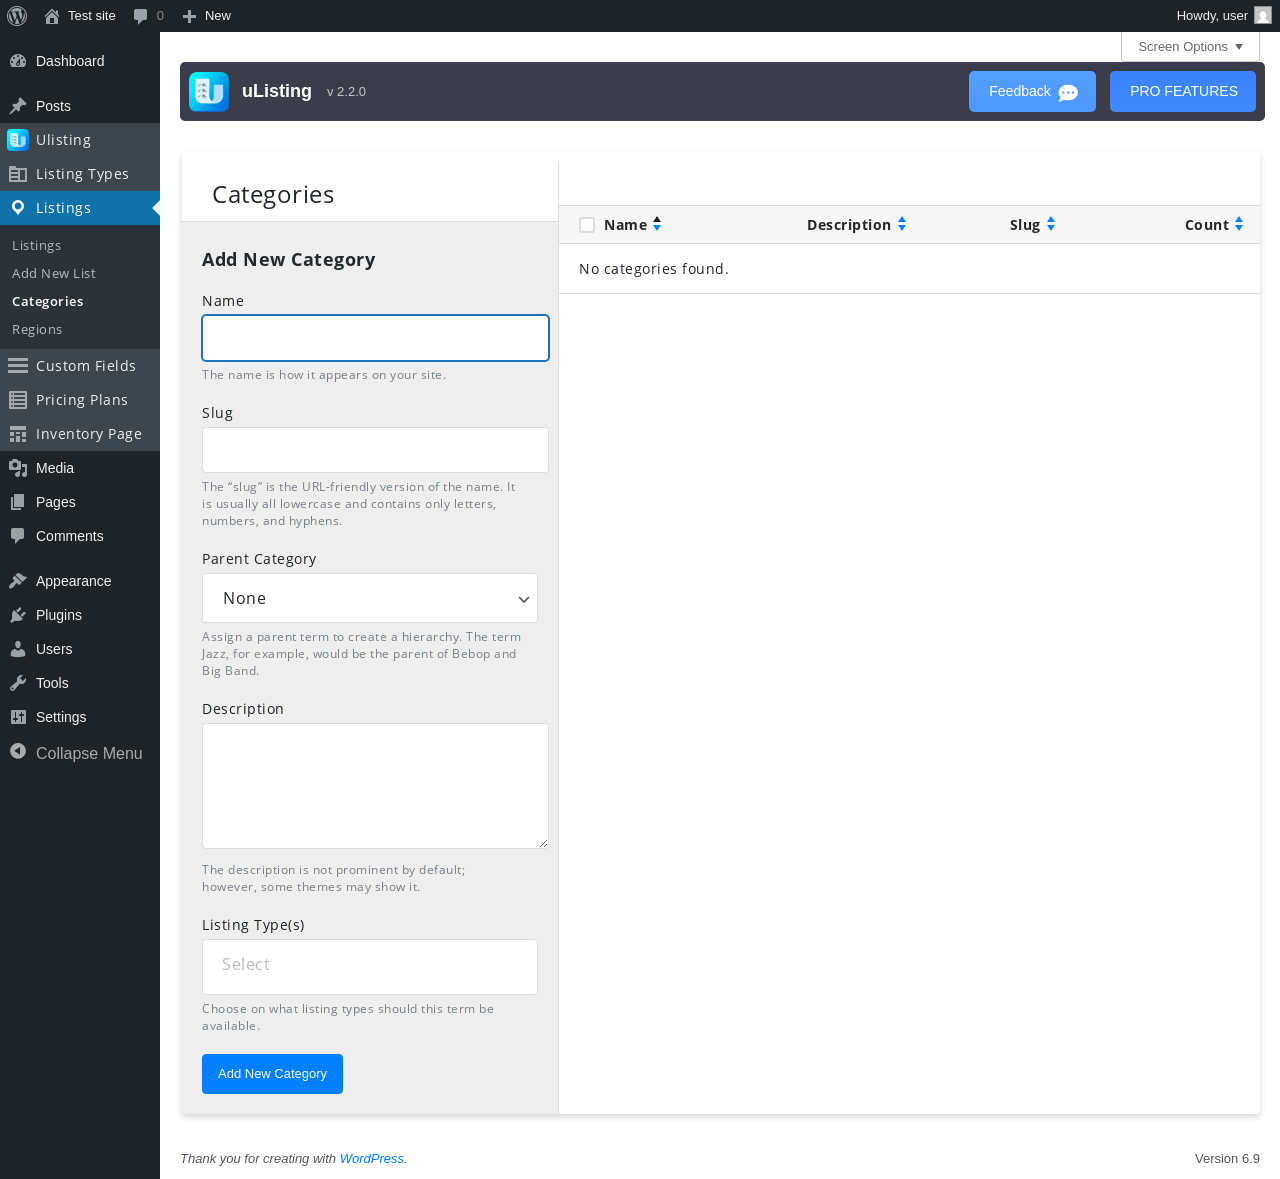This screenshot has height=1179, width=1280.
Task: Sort table by Description column arrows
Action: (902, 225)
